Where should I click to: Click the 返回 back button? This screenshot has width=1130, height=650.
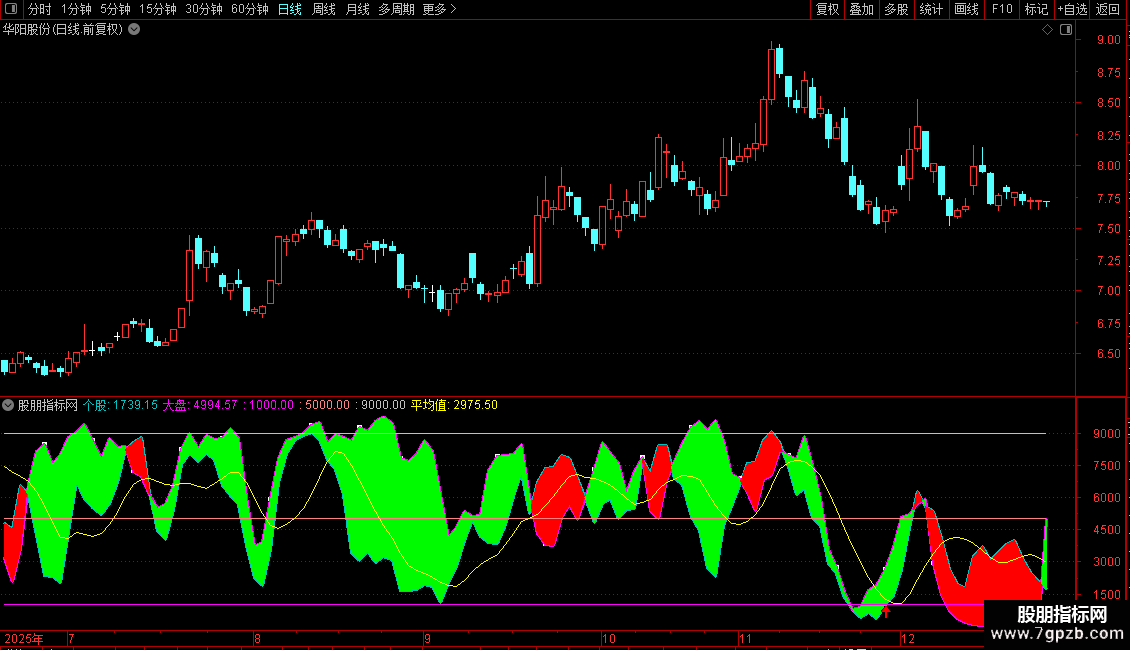1108,9
